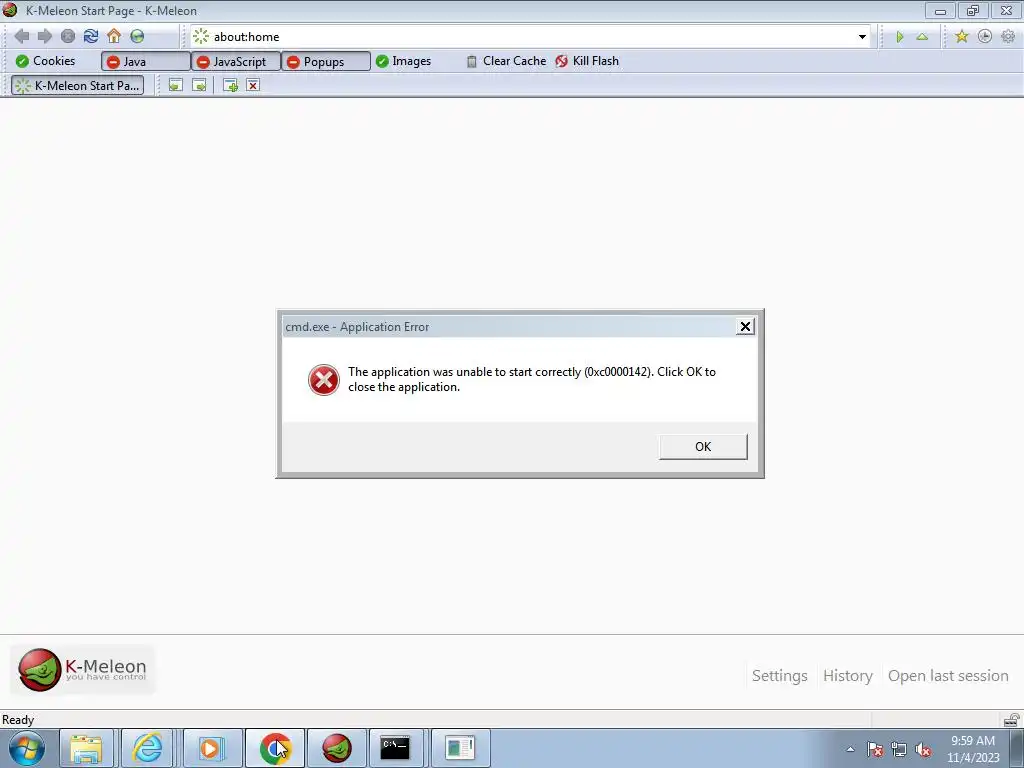
Task: Launch Internet Explorer from the taskbar
Action: [148, 748]
